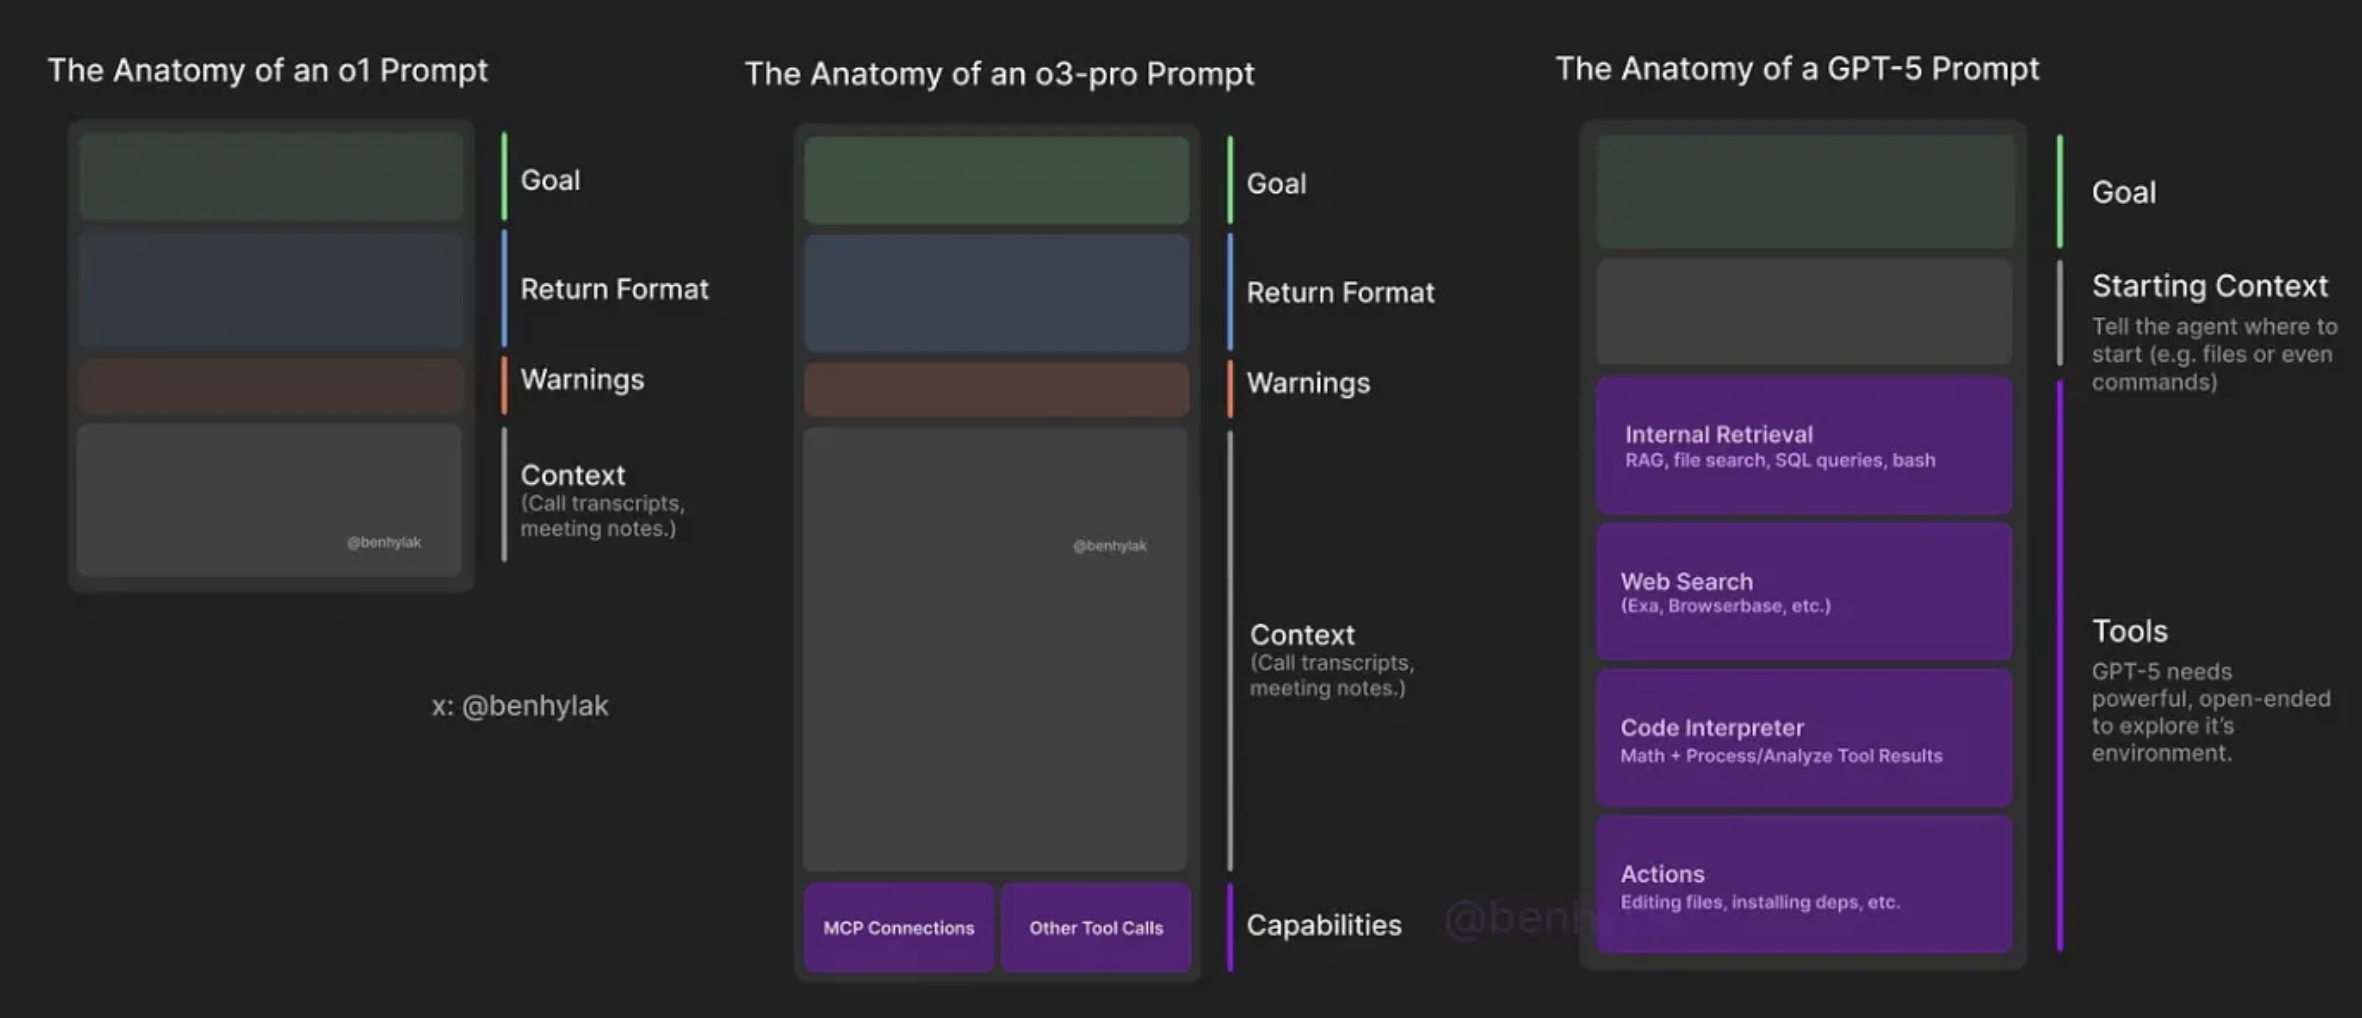
Task: Click the Code Interpreter tool block
Action: pyautogui.click(x=1803, y=739)
